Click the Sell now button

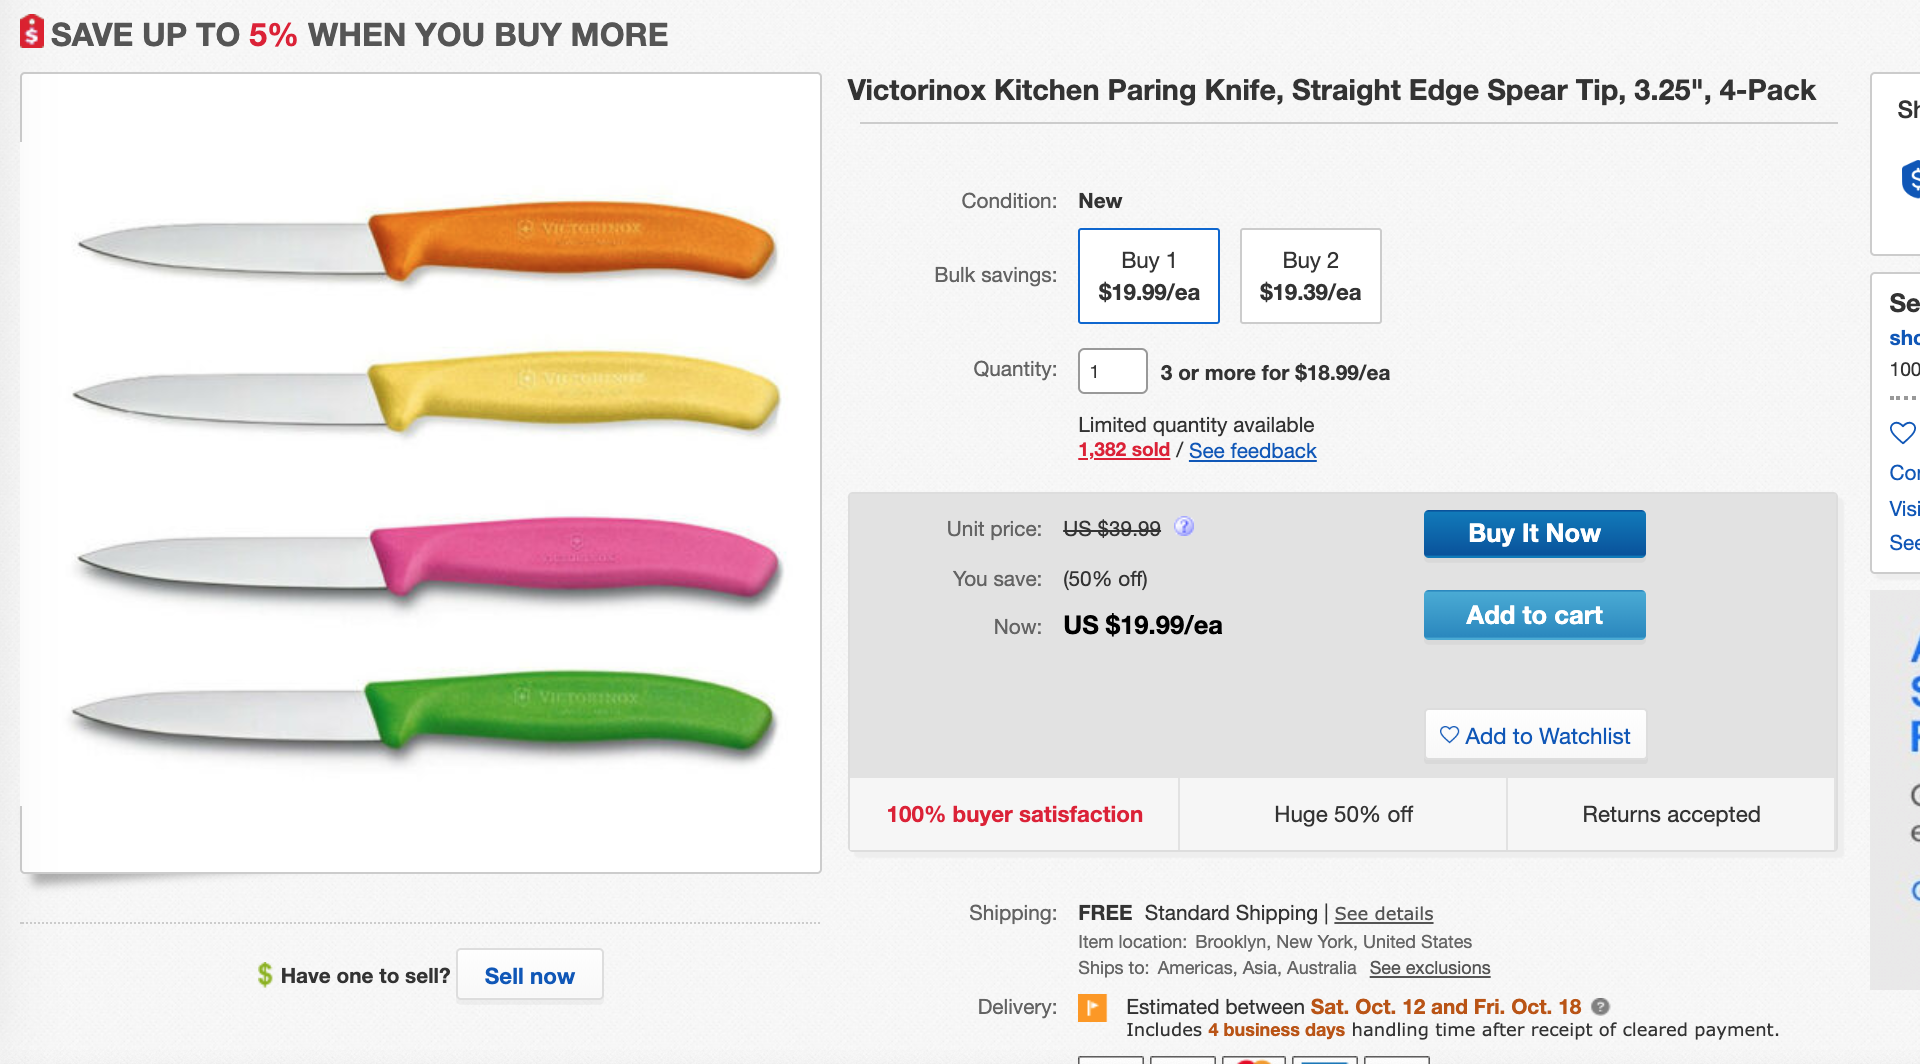click(529, 975)
